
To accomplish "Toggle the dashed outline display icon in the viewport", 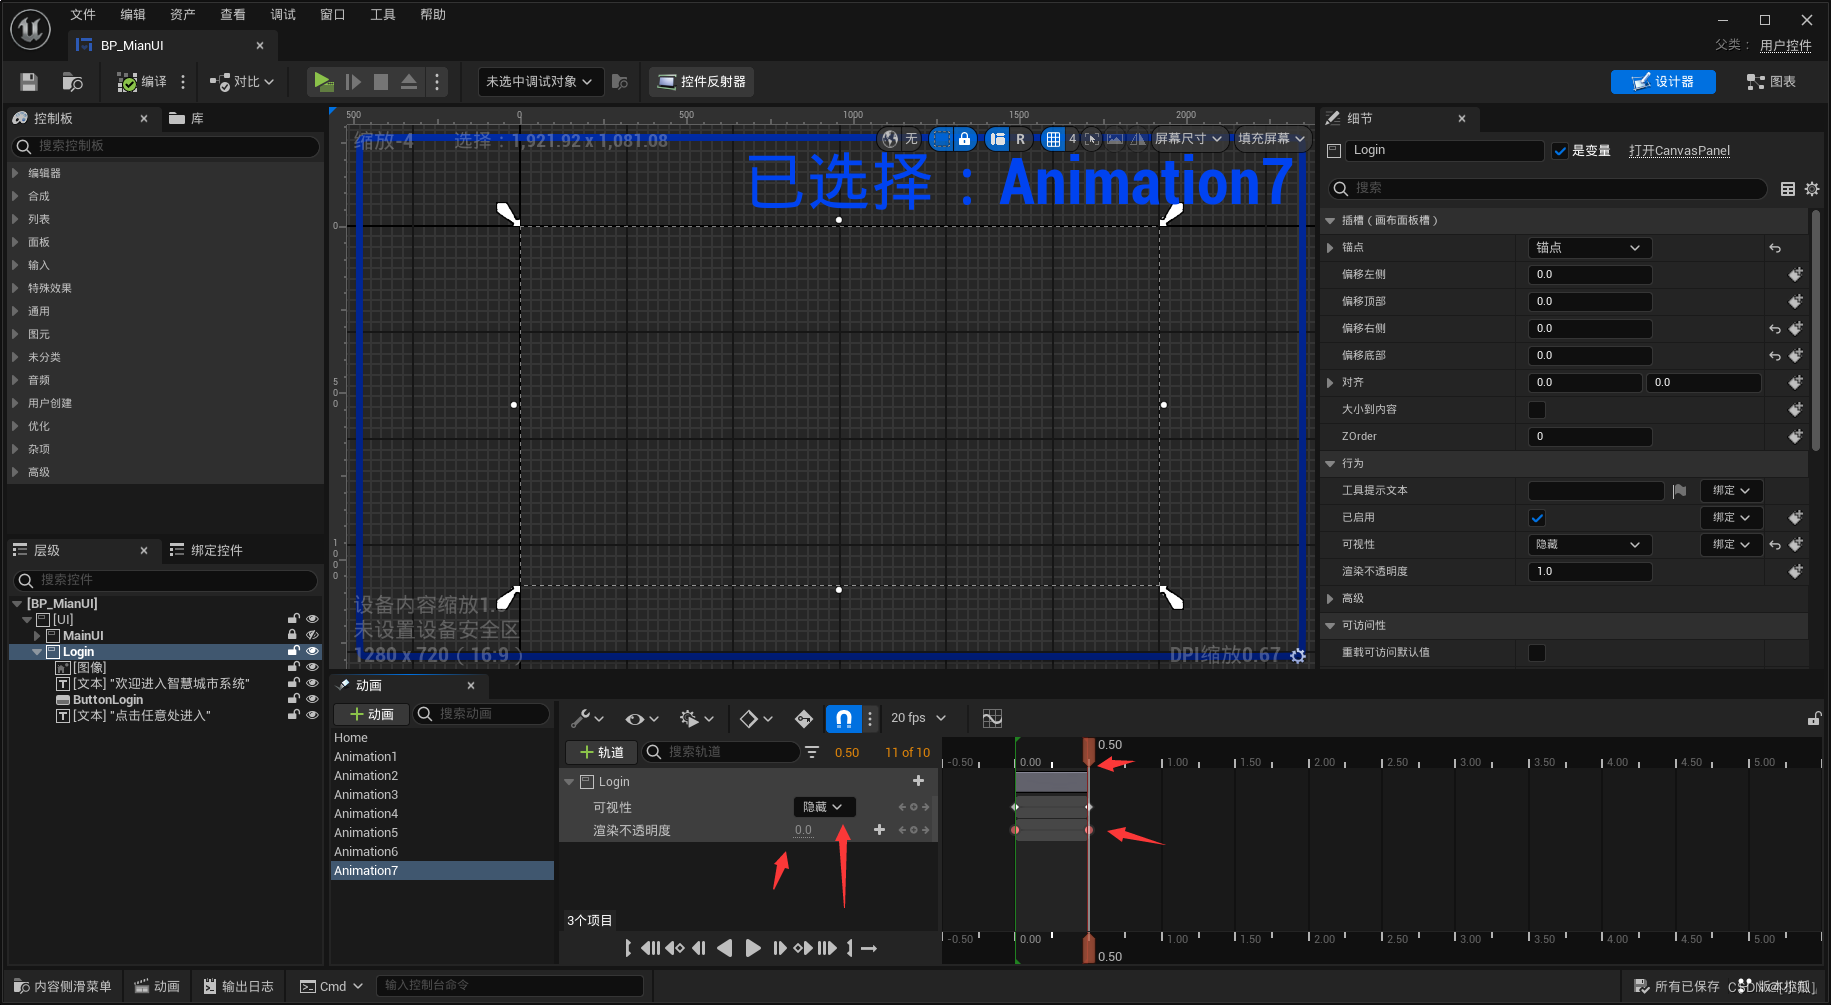I will coord(941,139).
